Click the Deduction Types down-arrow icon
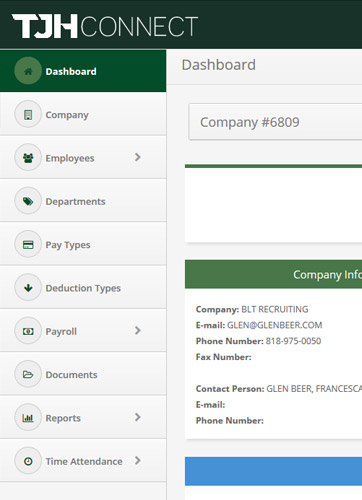Screen dimensions: 362x500 (x=28, y=288)
